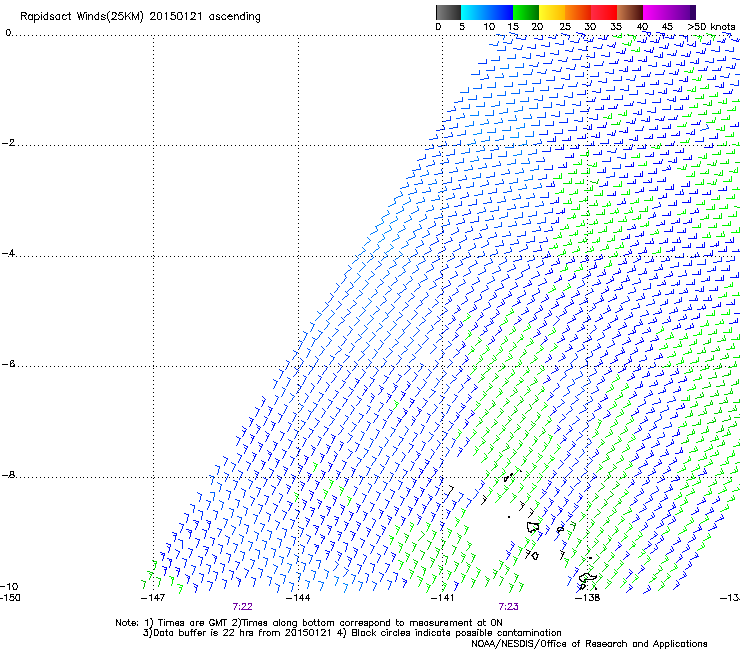Screen dimensions: 740x650
Task: Click the green 15–20 knots legend segment
Action: pyautogui.click(x=526, y=12)
